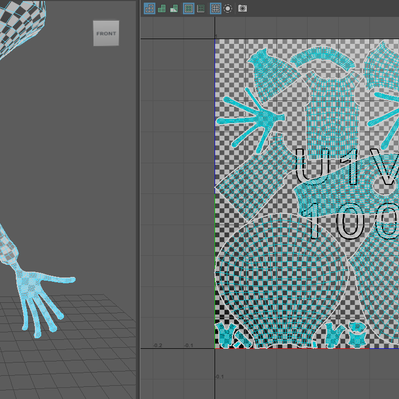Screen dimensions: 399x399
Task: Click the dim green grid toolbar icon
Action: (201, 8)
